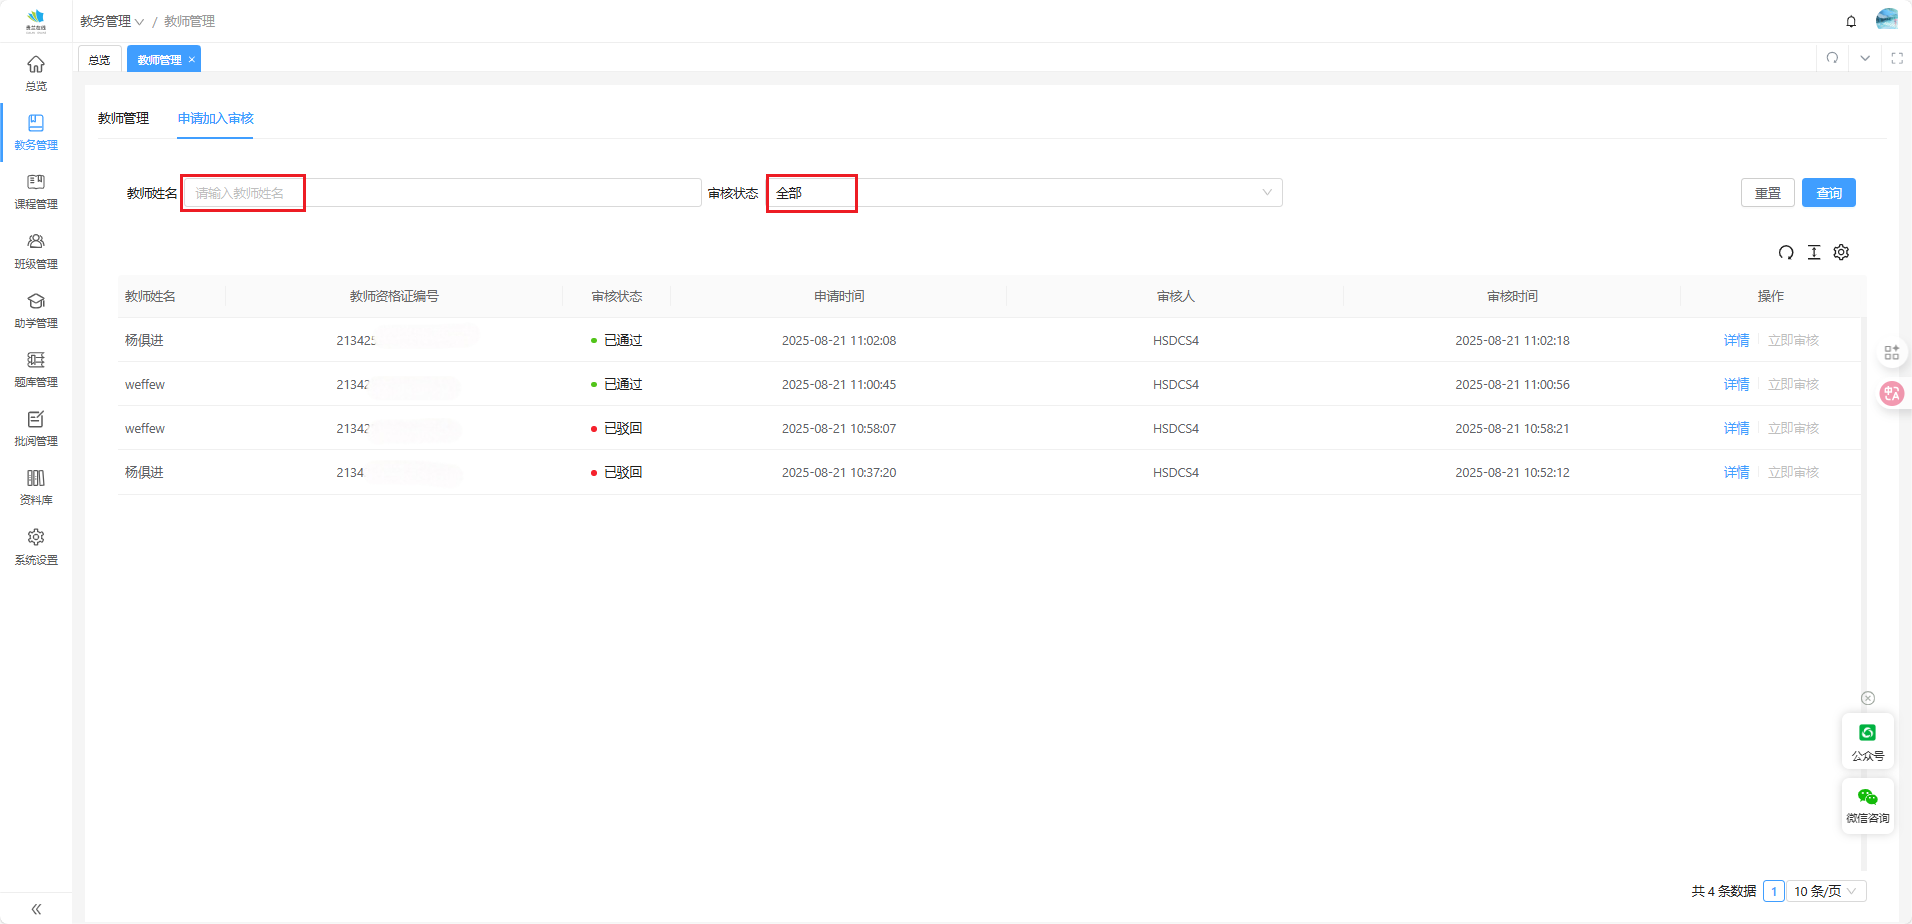Collapse the left sidebar menu
This screenshot has width=1912, height=924.
[36, 909]
